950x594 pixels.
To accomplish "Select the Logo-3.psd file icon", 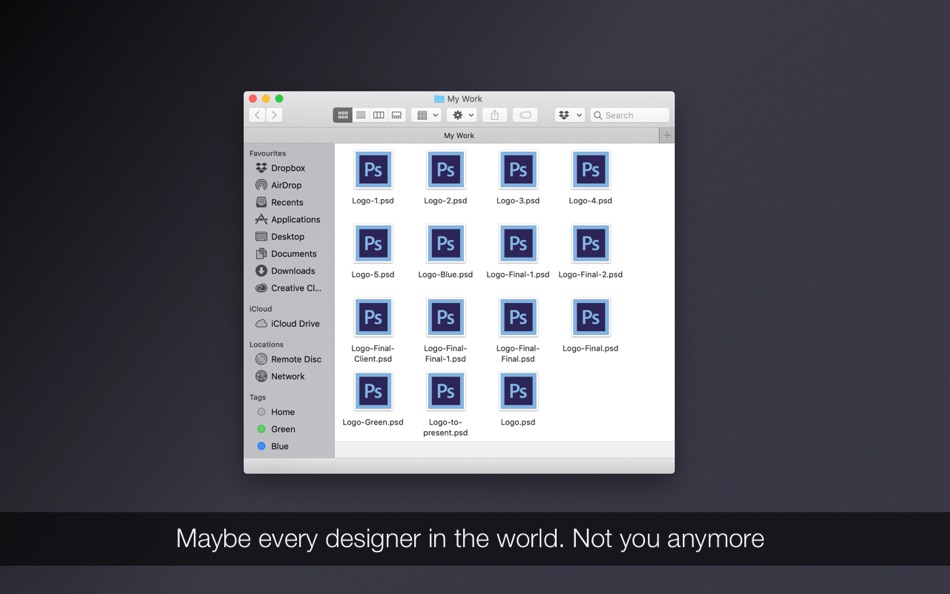I will pyautogui.click(x=518, y=170).
